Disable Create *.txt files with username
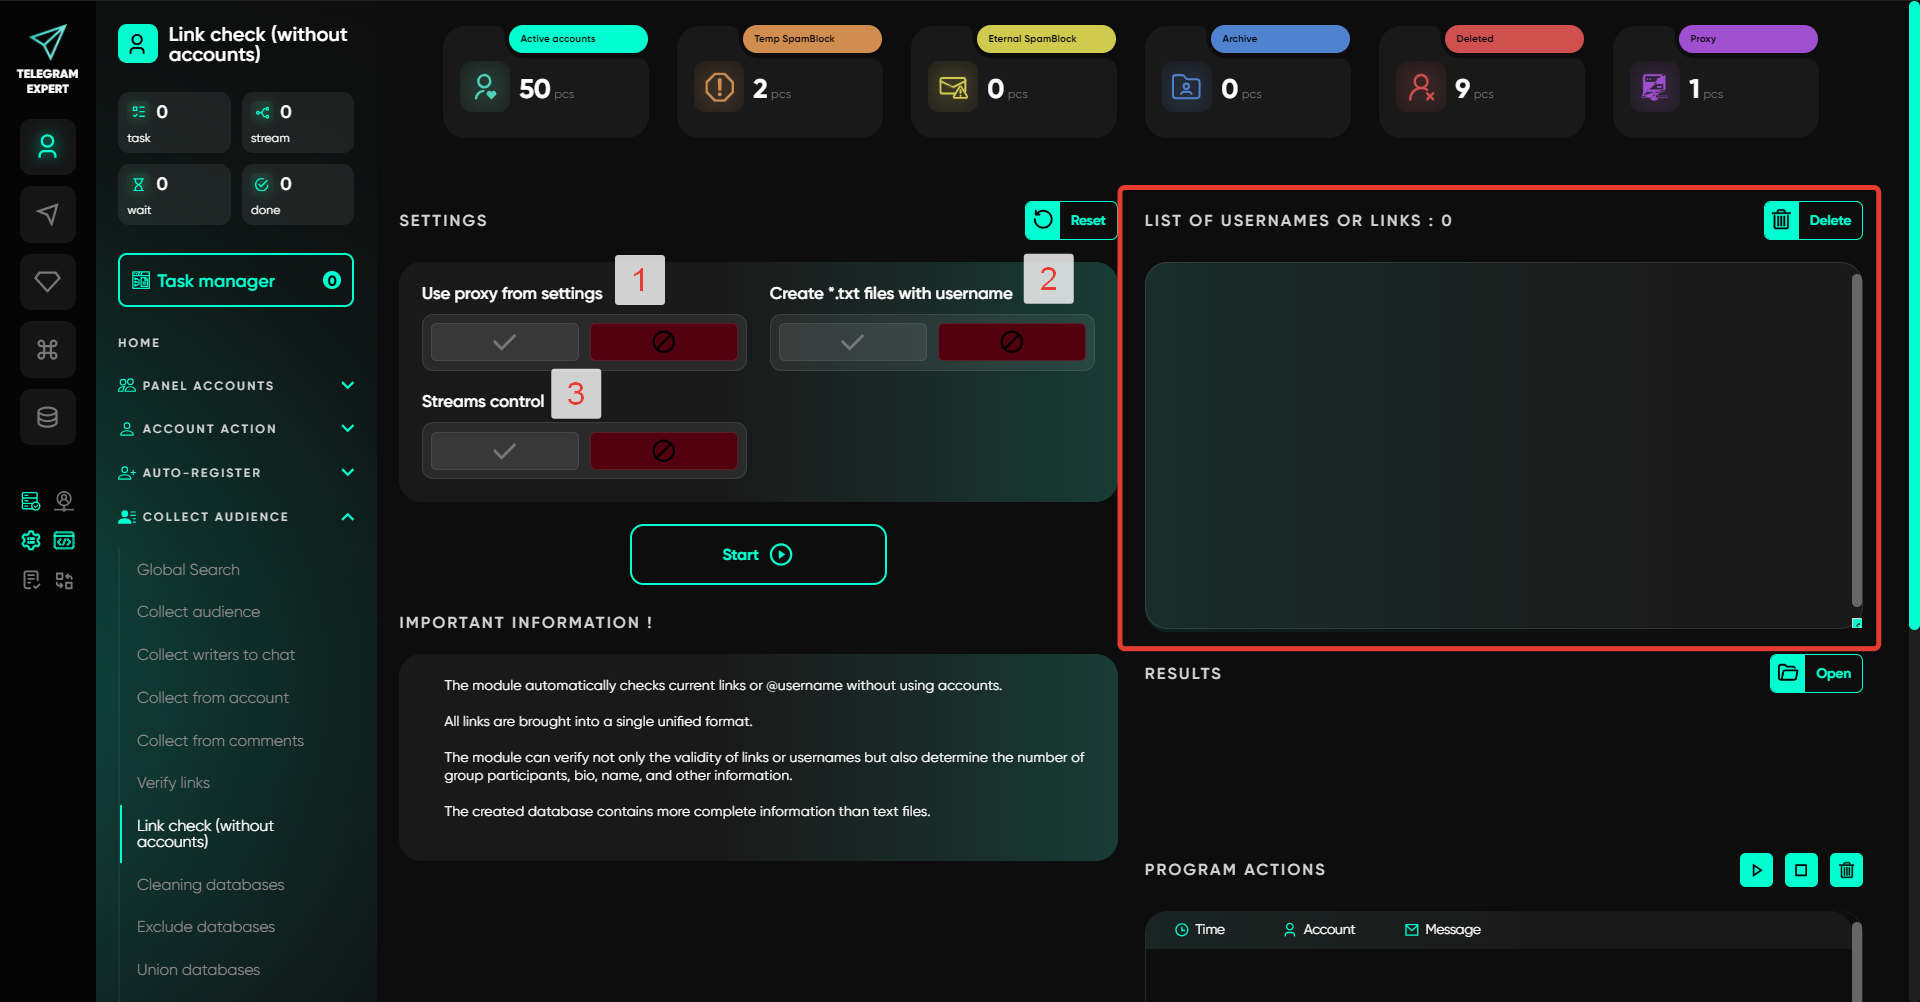 pos(1011,342)
